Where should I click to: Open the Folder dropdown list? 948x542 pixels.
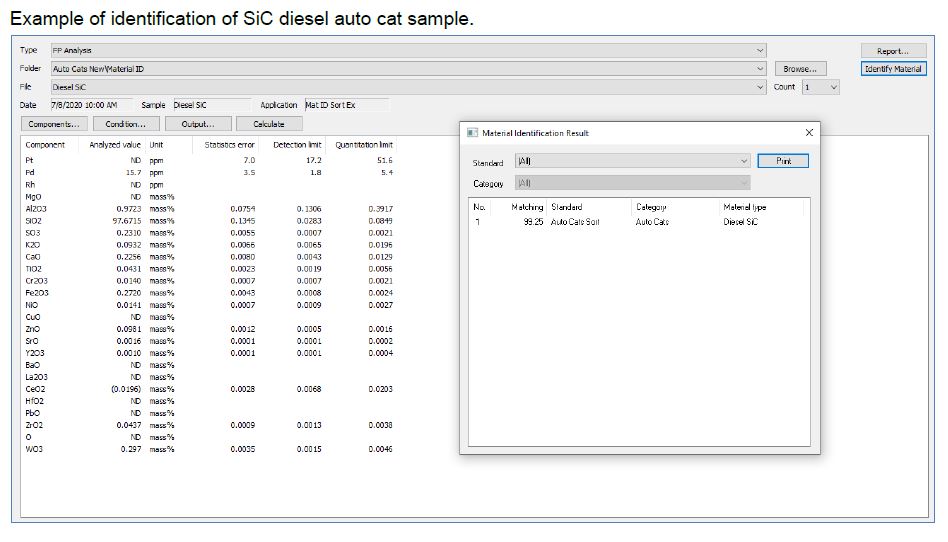(760, 69)
